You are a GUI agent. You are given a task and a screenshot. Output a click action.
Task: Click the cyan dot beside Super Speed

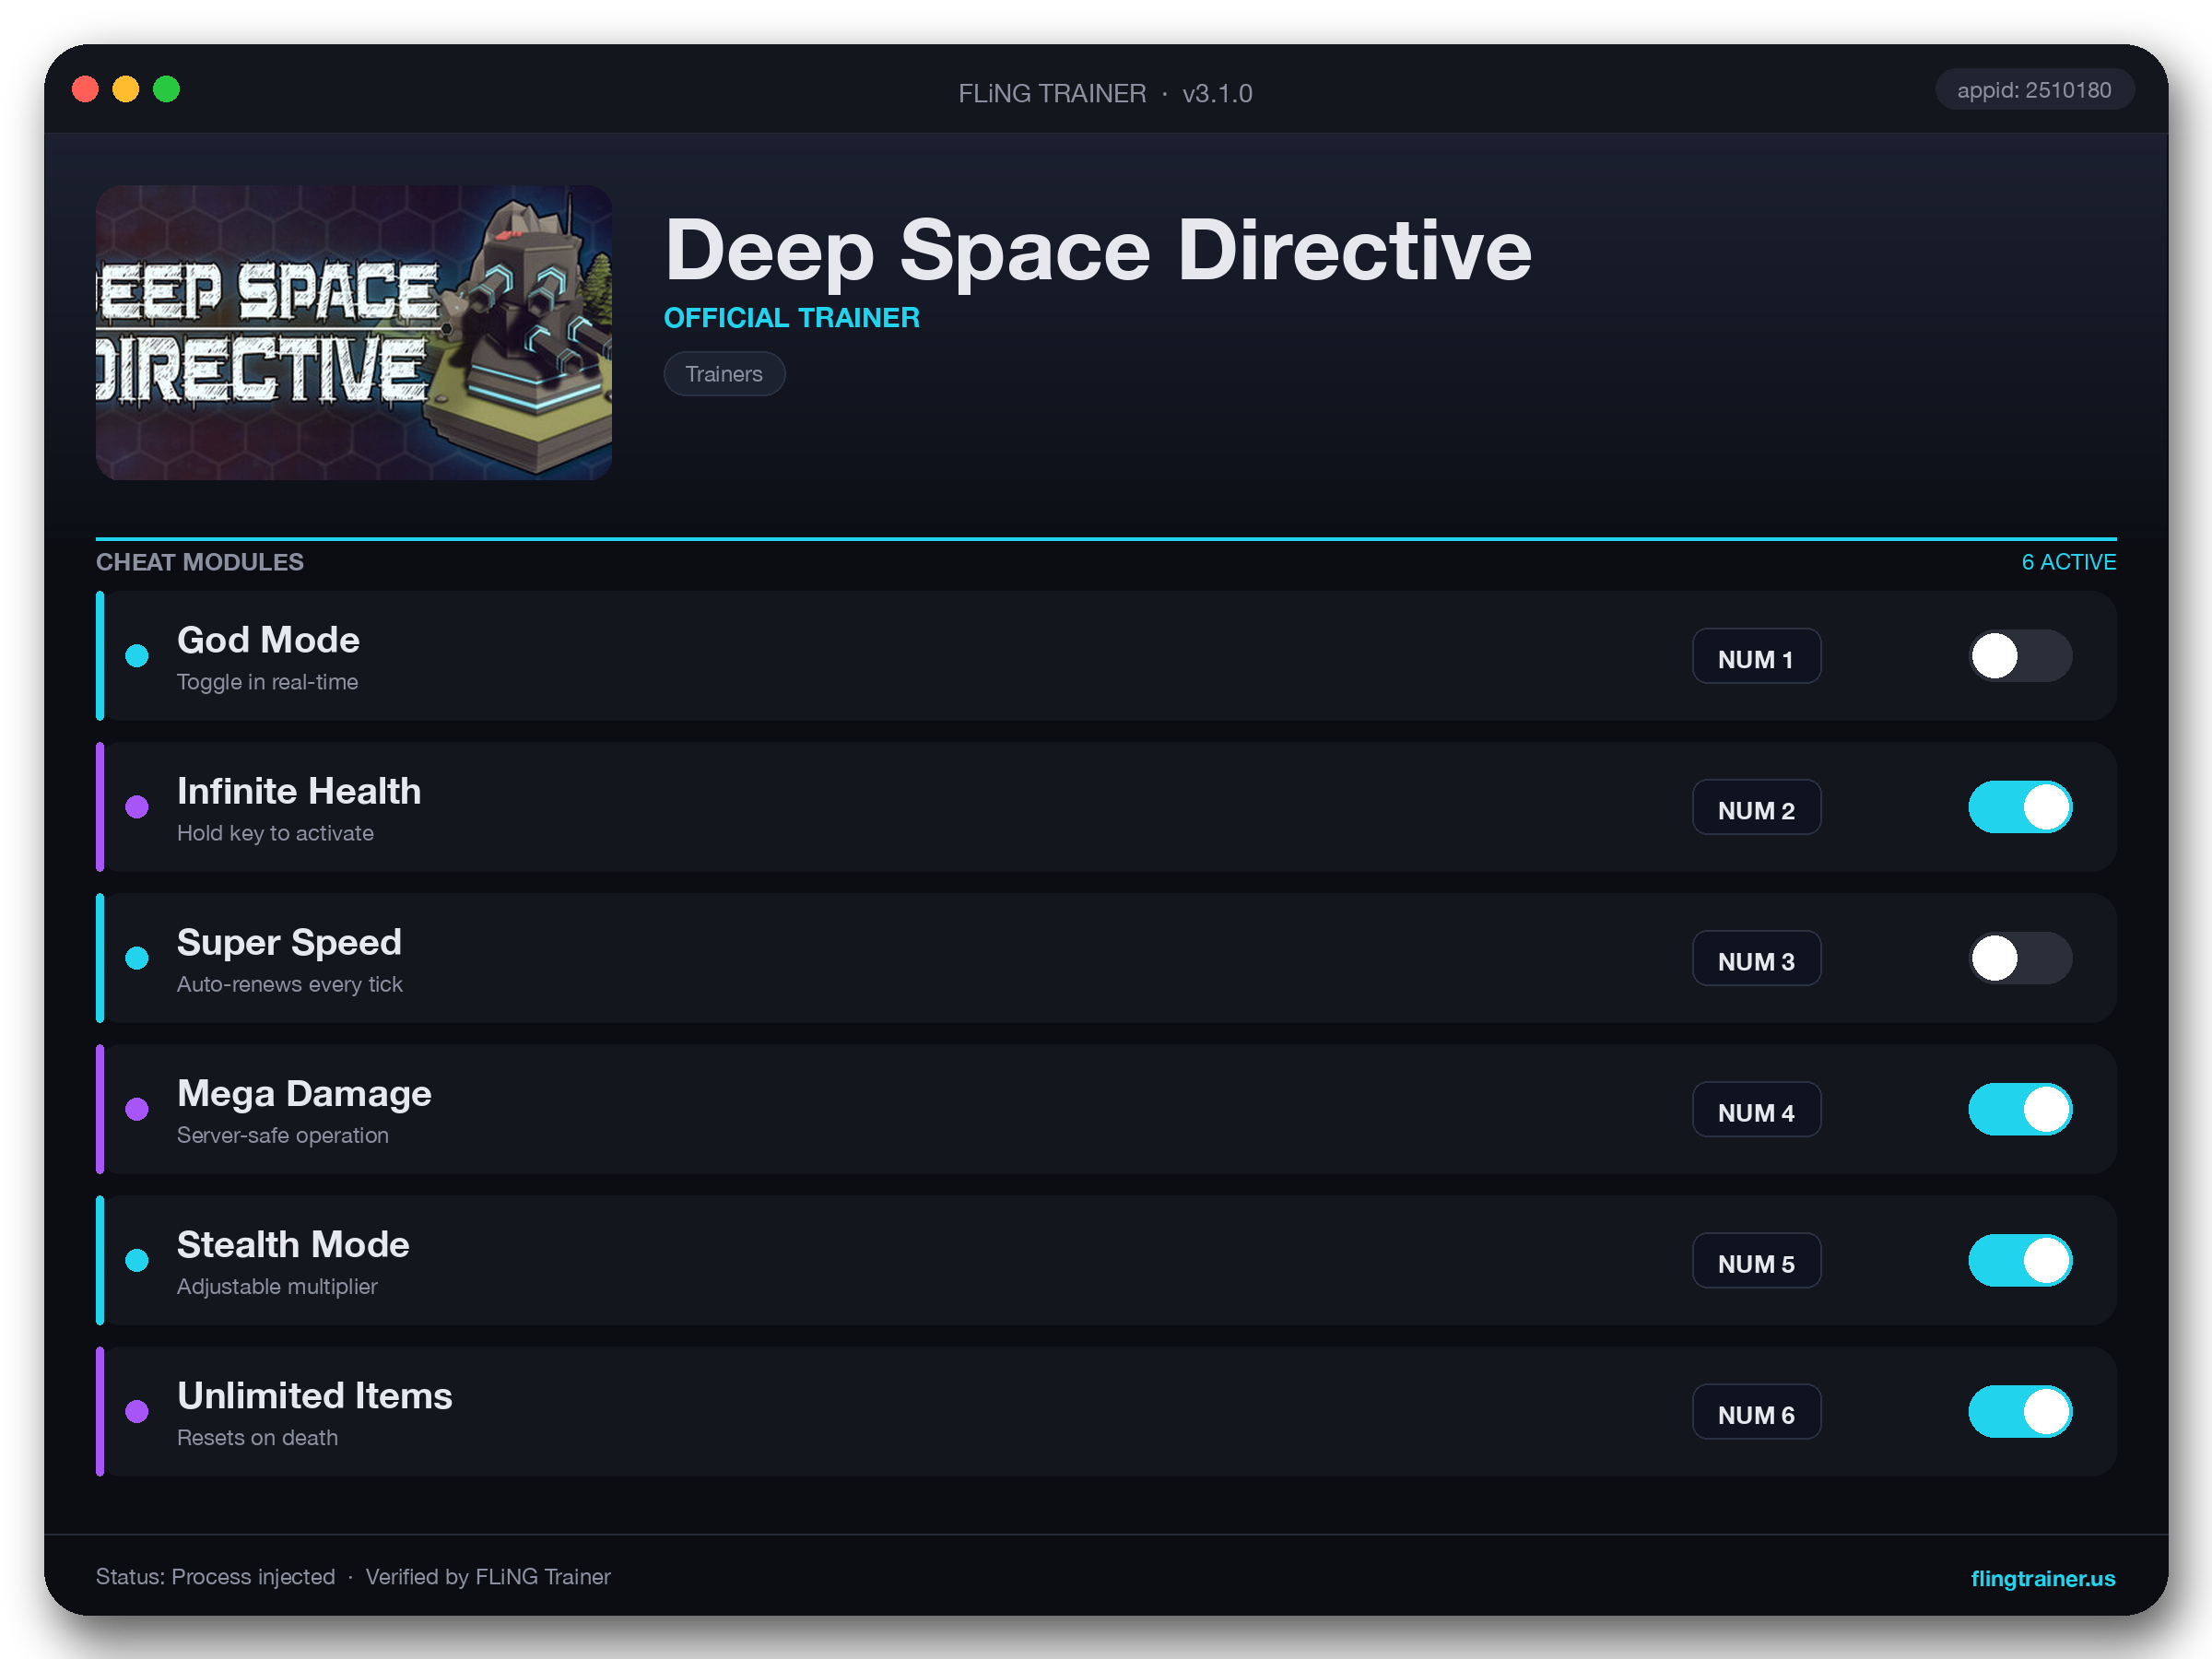coord(137,958)
